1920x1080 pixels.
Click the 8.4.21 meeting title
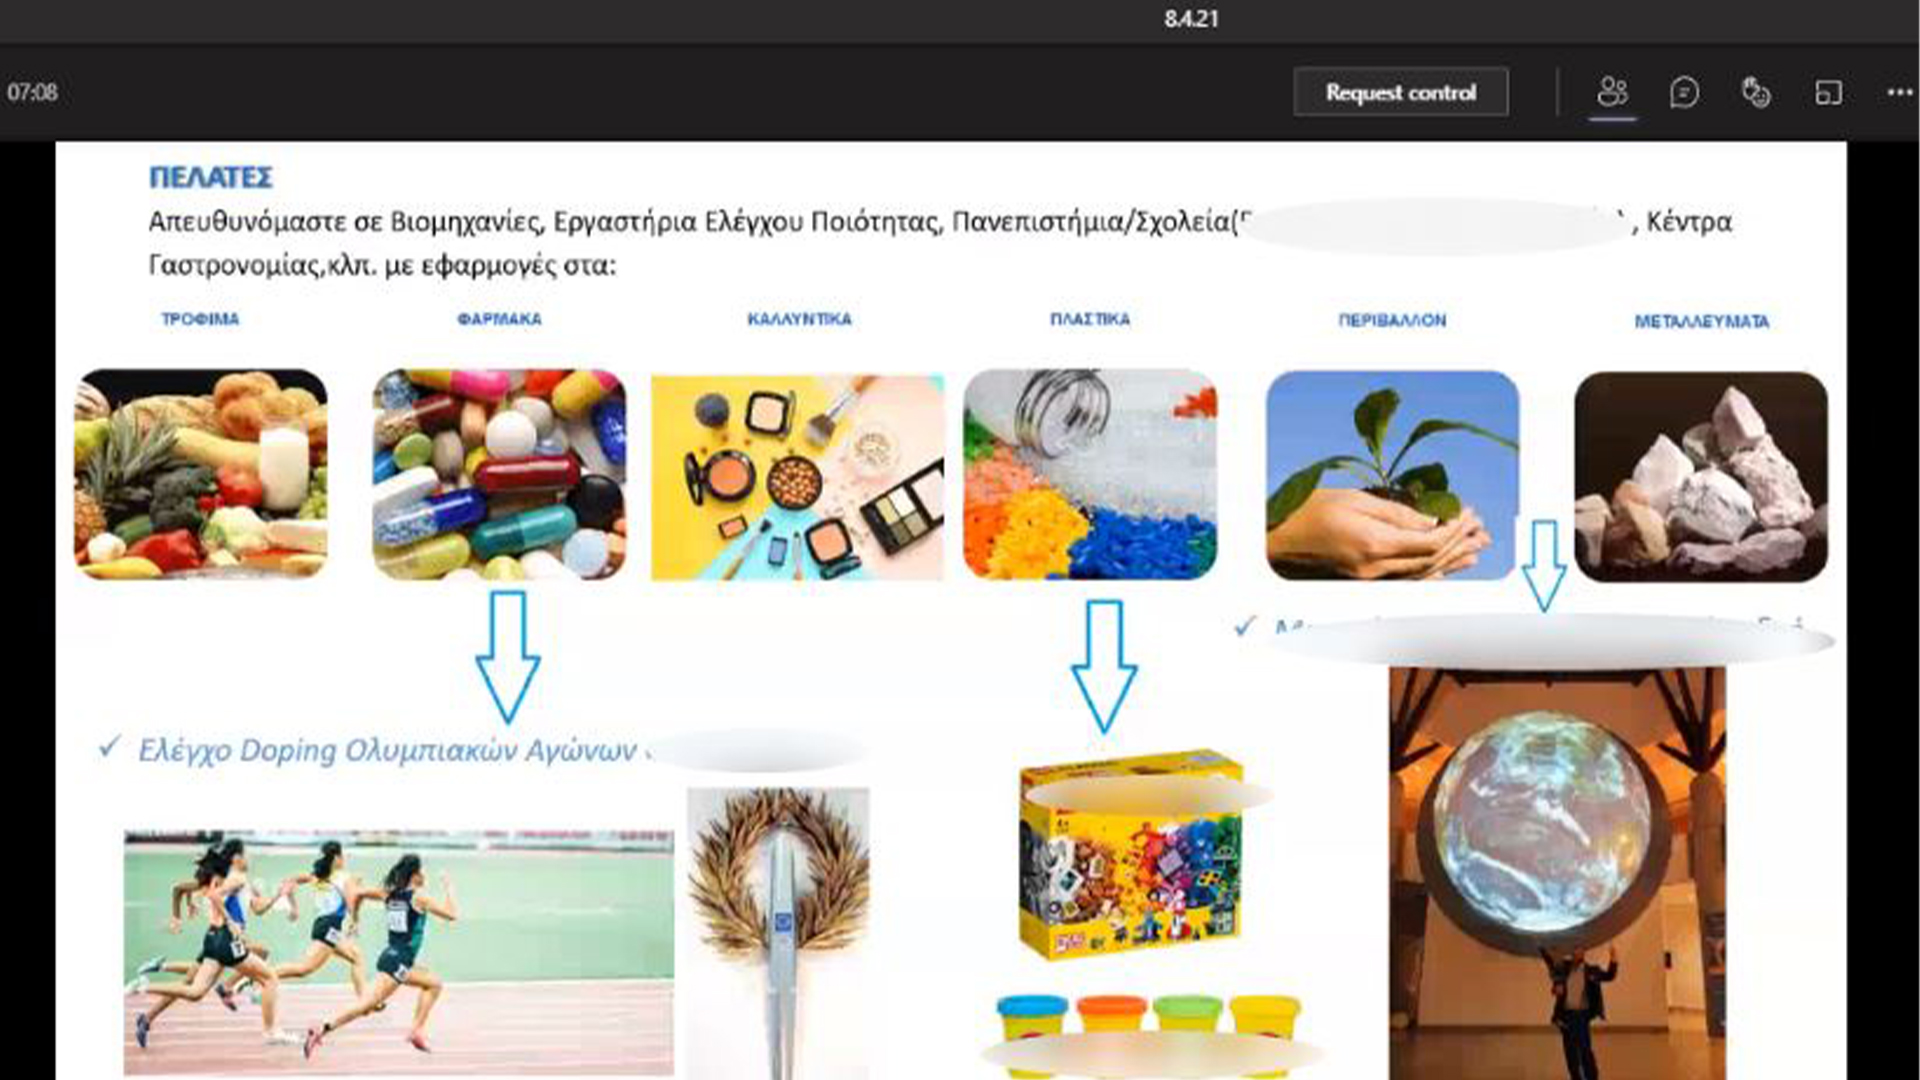[1191, 19]
